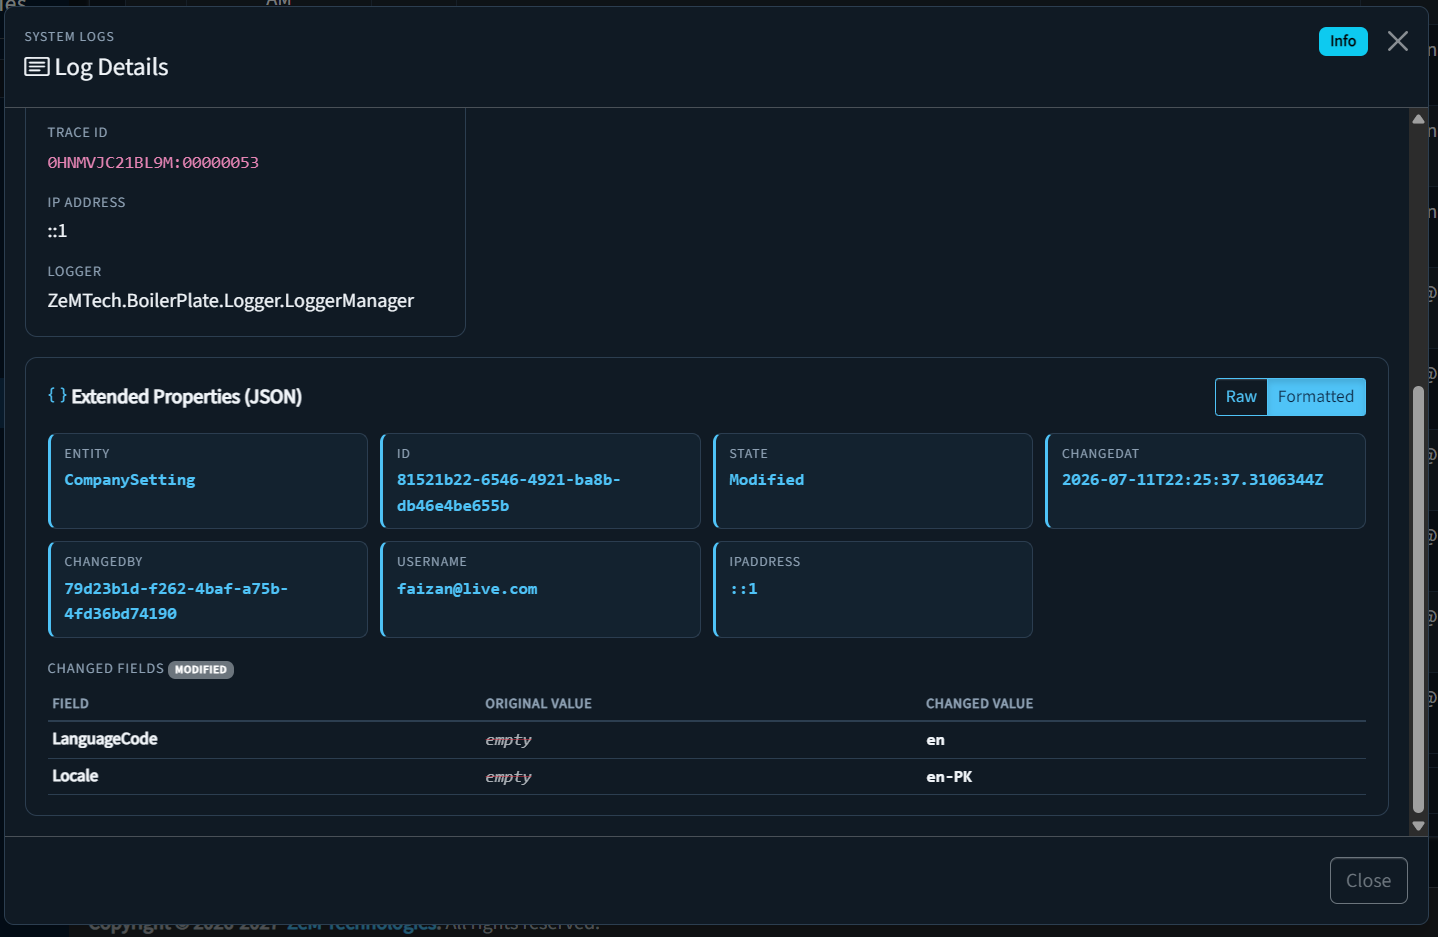Click the ORIGINAL VALUE column header
The image size is (1438, 937).
tap(538, 704)
